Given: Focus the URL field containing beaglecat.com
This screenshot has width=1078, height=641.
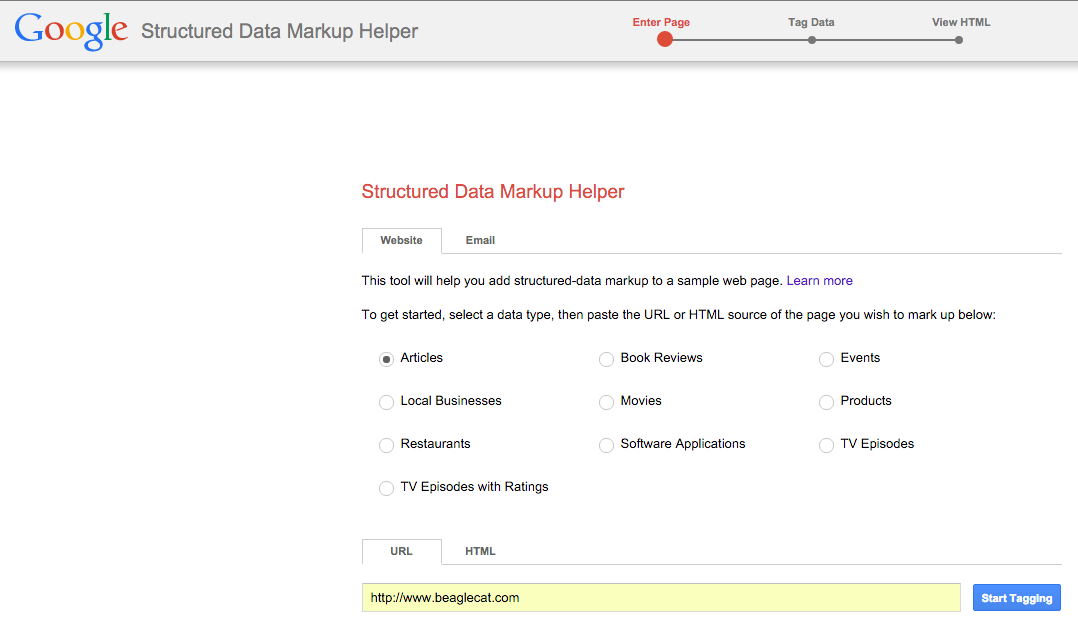Looking at the screenshot, I should tap(661, 598).
